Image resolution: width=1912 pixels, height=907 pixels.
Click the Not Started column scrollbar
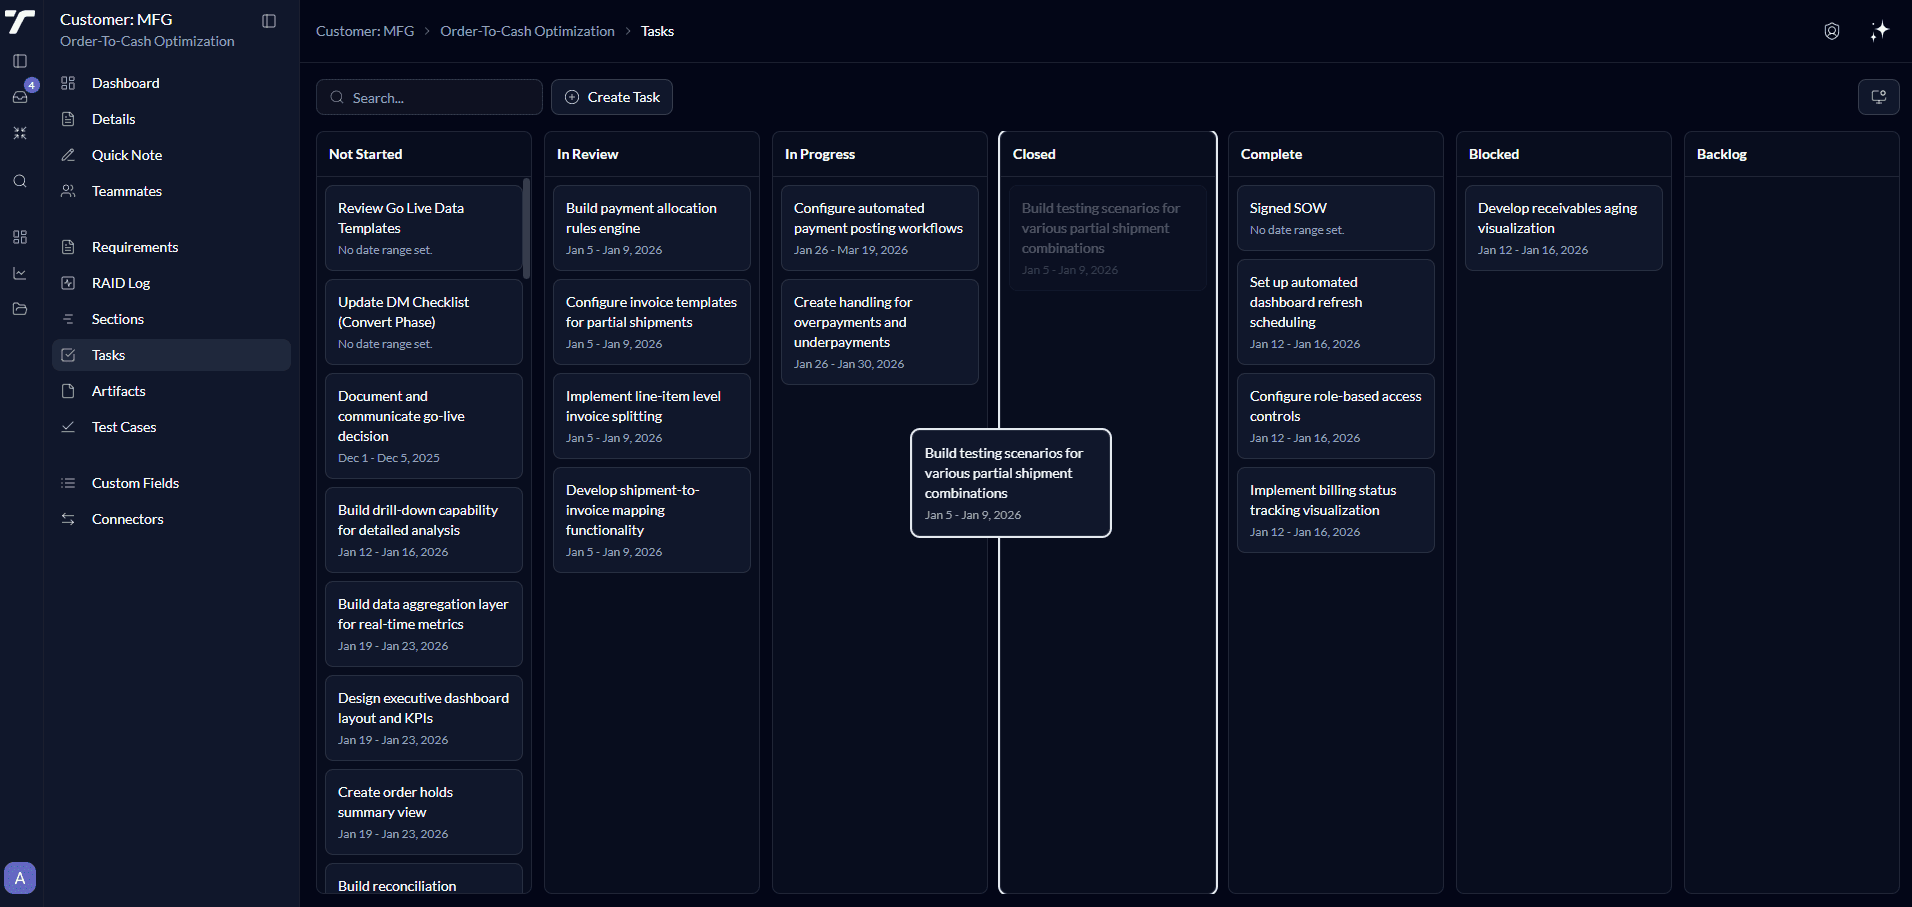tap(526, 229)
